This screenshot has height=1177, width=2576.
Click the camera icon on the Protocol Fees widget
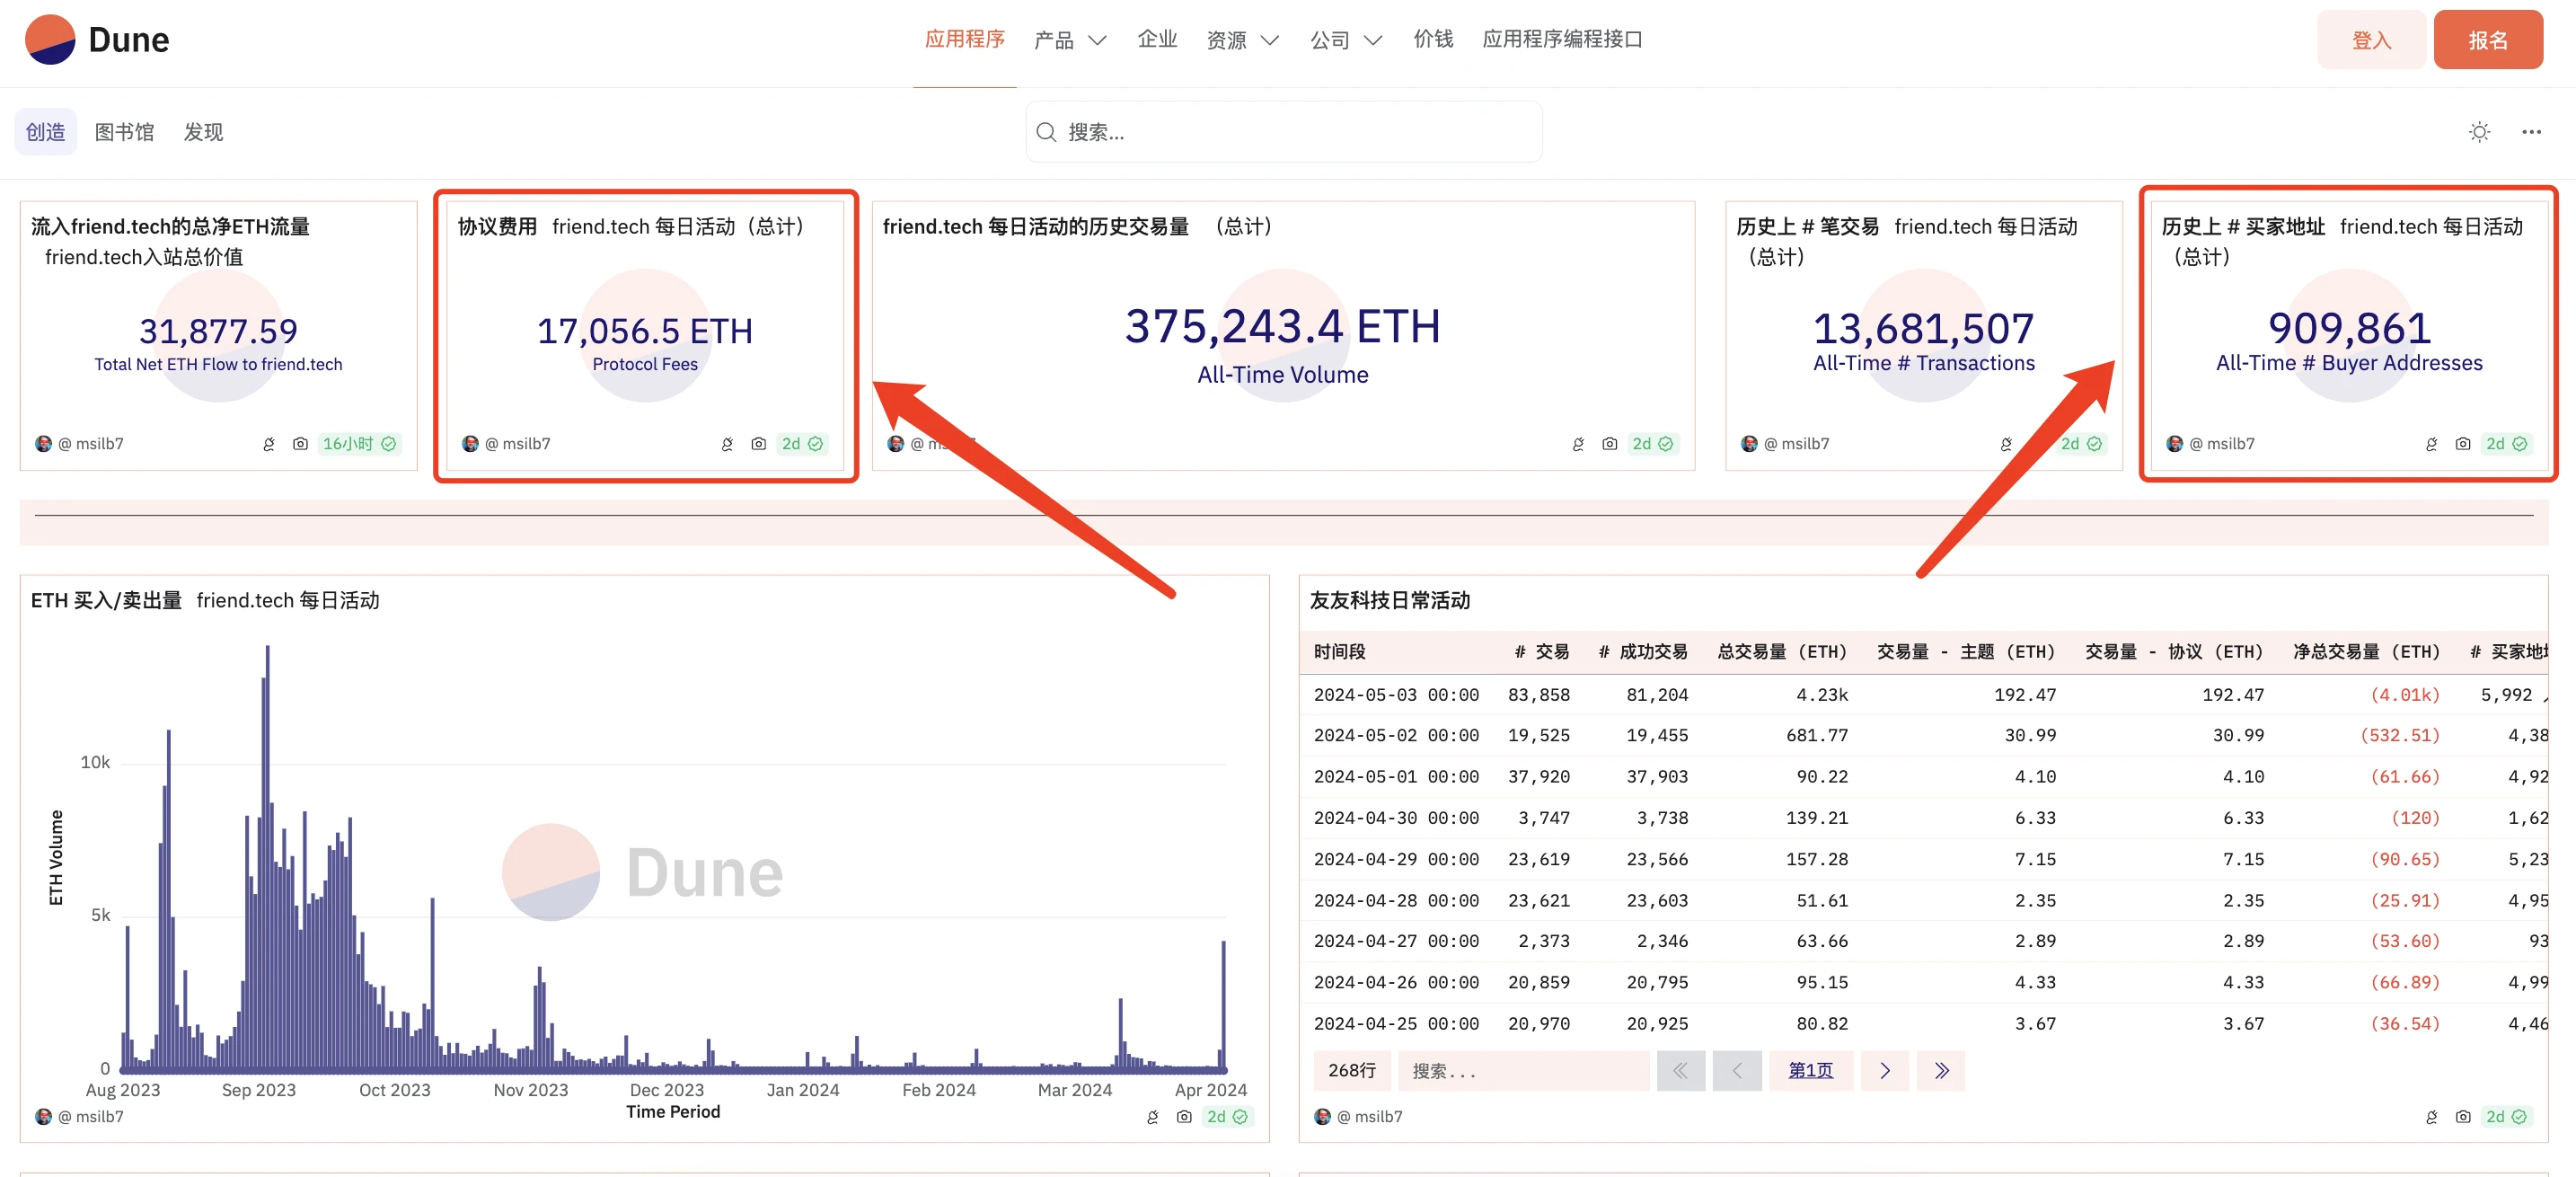point(758,443)
